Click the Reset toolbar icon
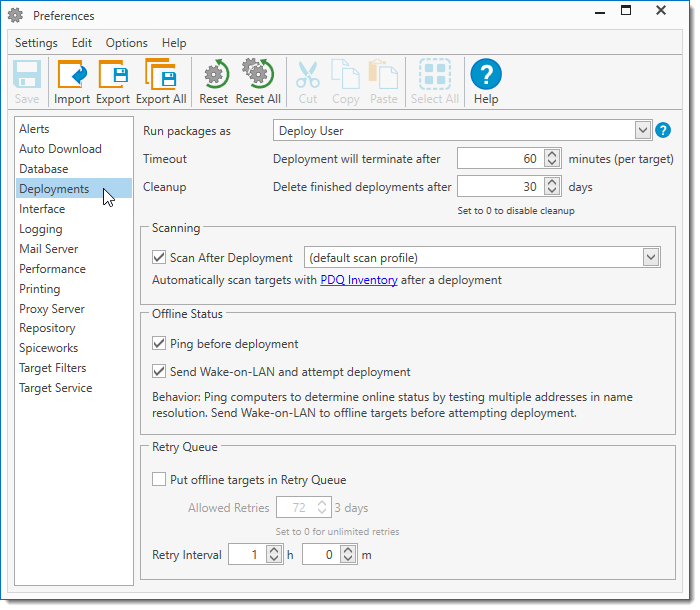Image resolution: width=700 pixels, height=610 pixels. click(213, 76)
